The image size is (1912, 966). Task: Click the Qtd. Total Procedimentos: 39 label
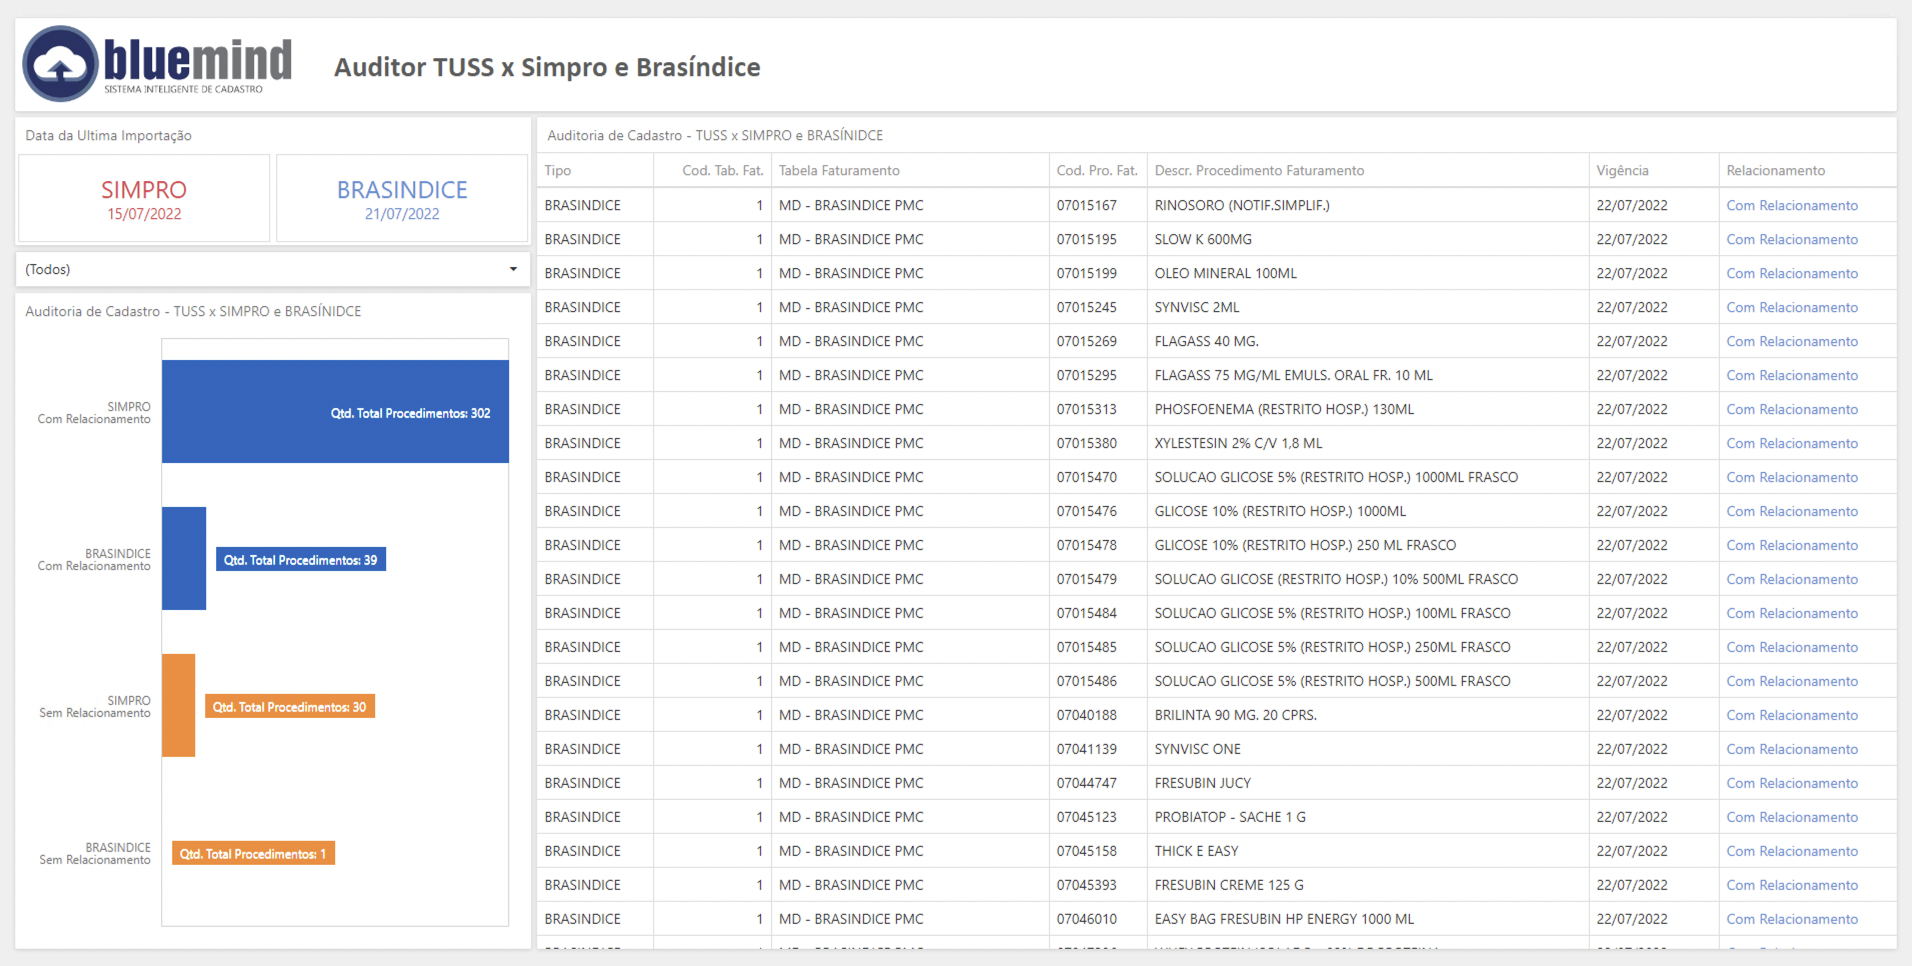[x=300, y=559]
